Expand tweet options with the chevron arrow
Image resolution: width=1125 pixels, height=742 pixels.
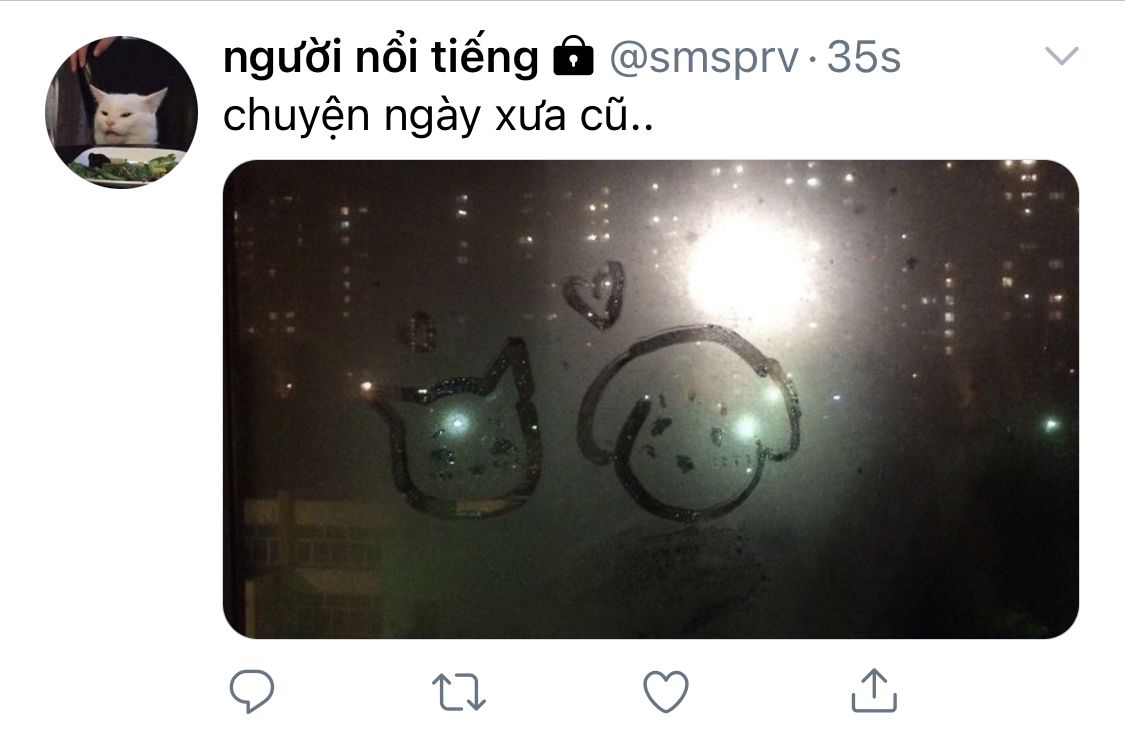coord(1062,56)
